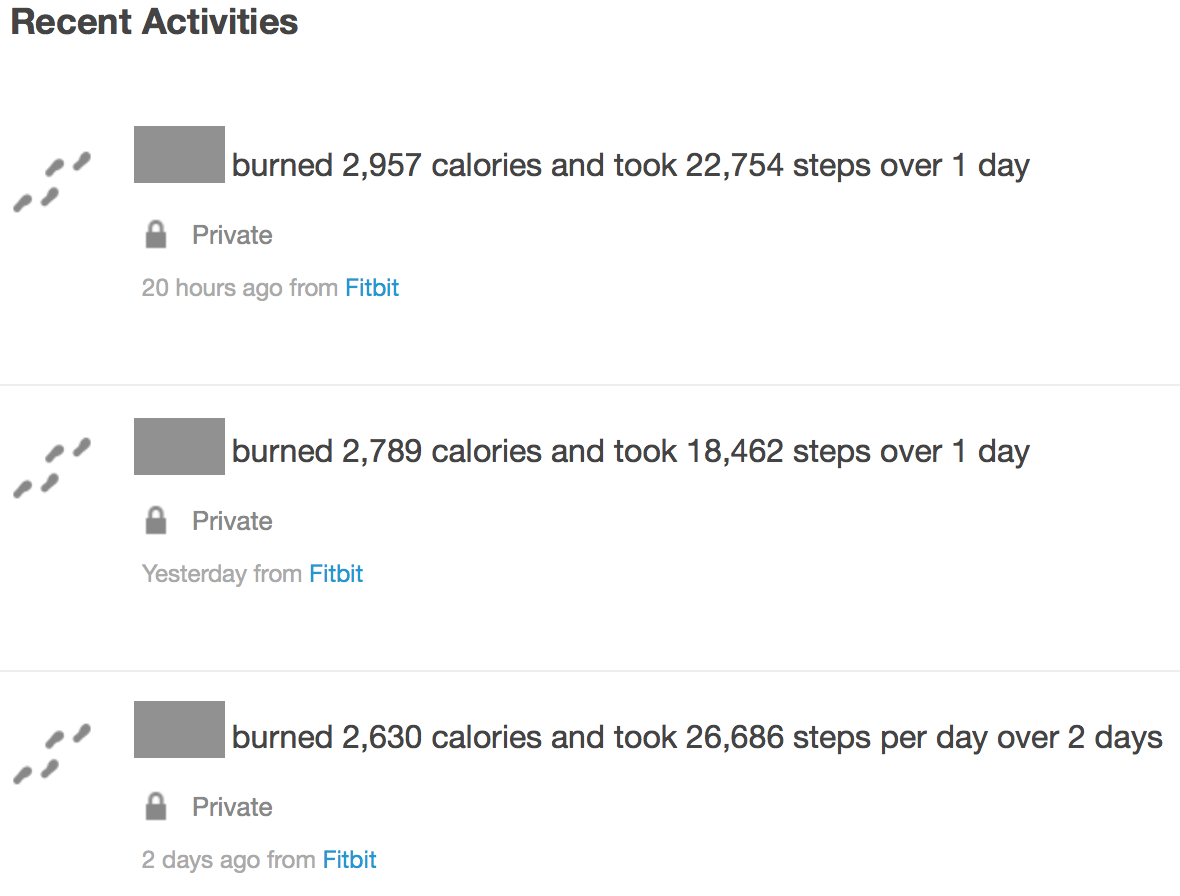Open the 'burned 2,630 calories' activity title

[696, 737]
